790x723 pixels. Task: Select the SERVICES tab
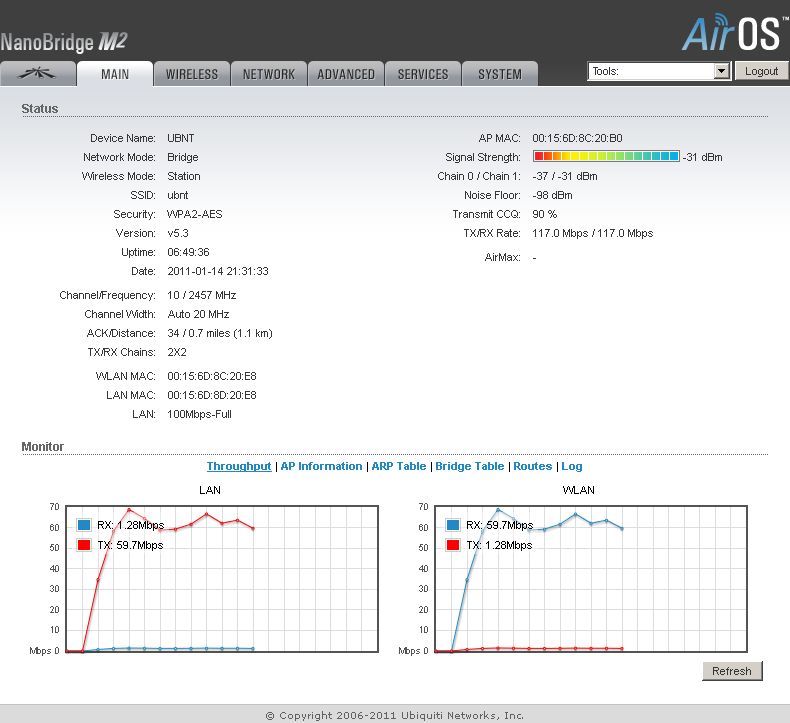point(423,74)
